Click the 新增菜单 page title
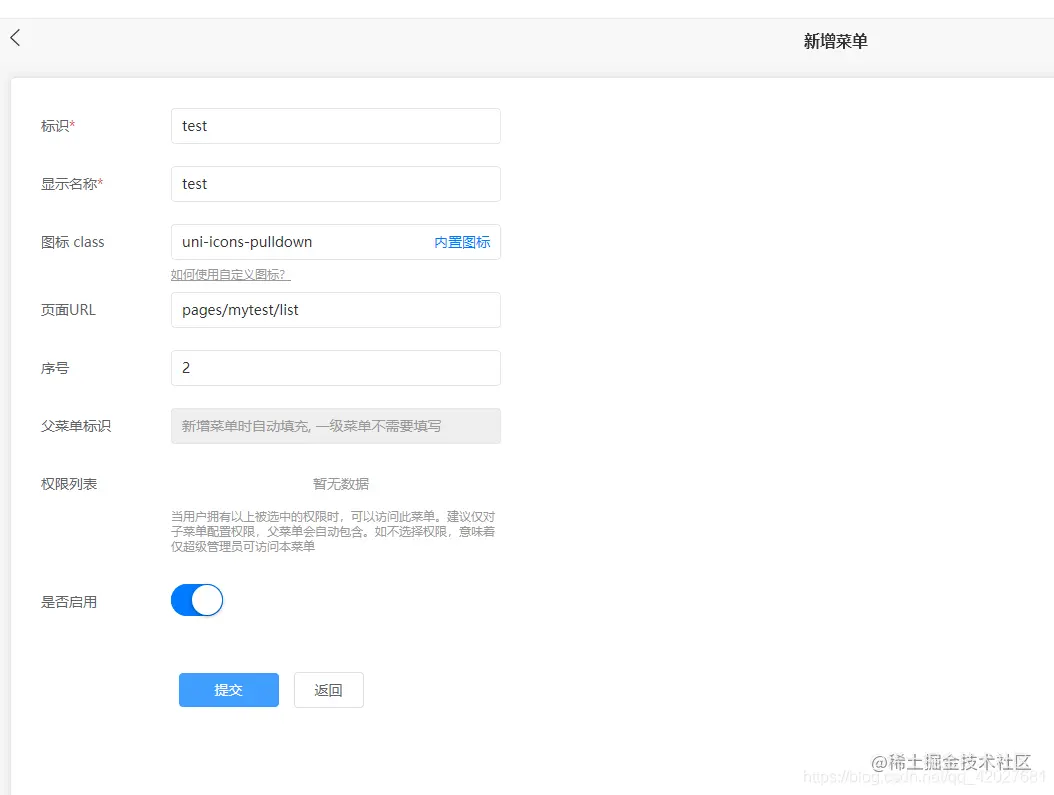The width and height of the screenshot is (1054, 795). click(x=835, y=41)
